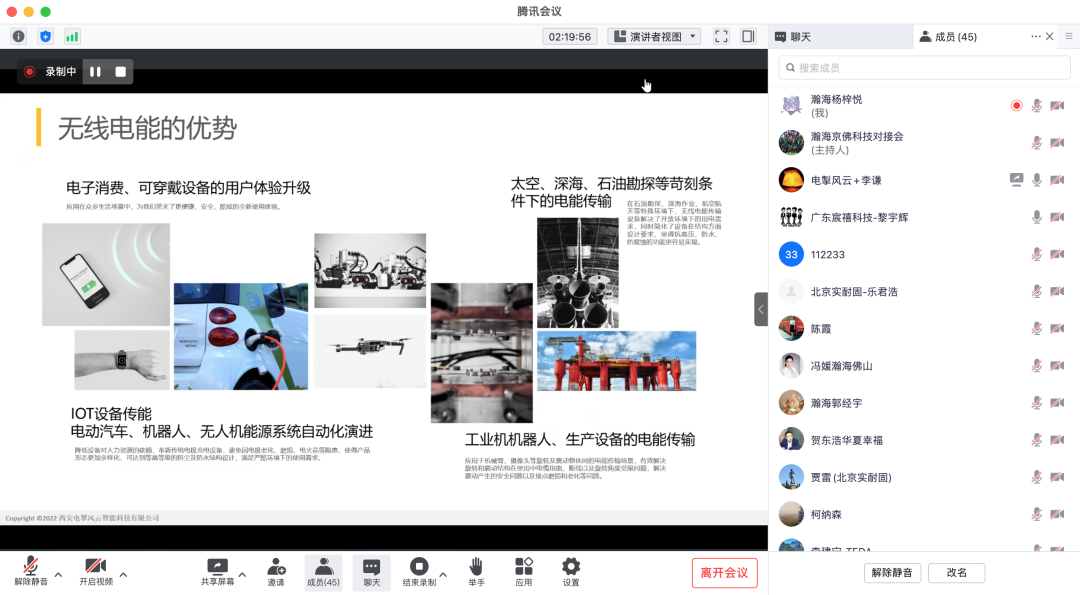The width and height of the screenshot is (1080, 595).
Task: Click the red 离开会议 button
Action: pyautogui.click(x=723, y=573)
